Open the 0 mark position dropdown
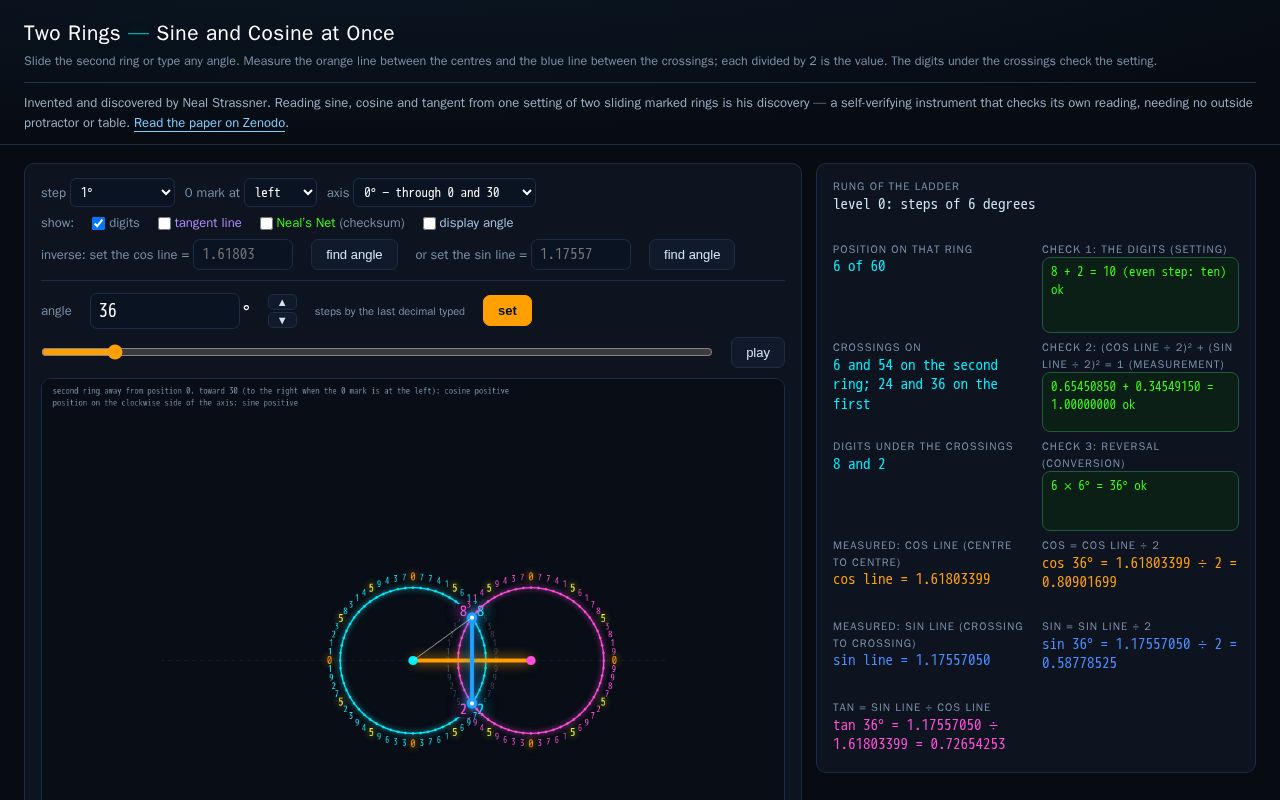 click(280, 192)
